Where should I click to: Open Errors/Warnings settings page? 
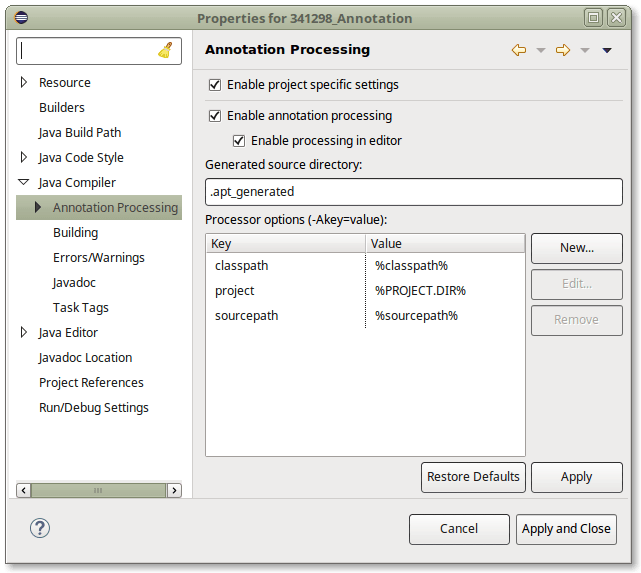[99, 257]
